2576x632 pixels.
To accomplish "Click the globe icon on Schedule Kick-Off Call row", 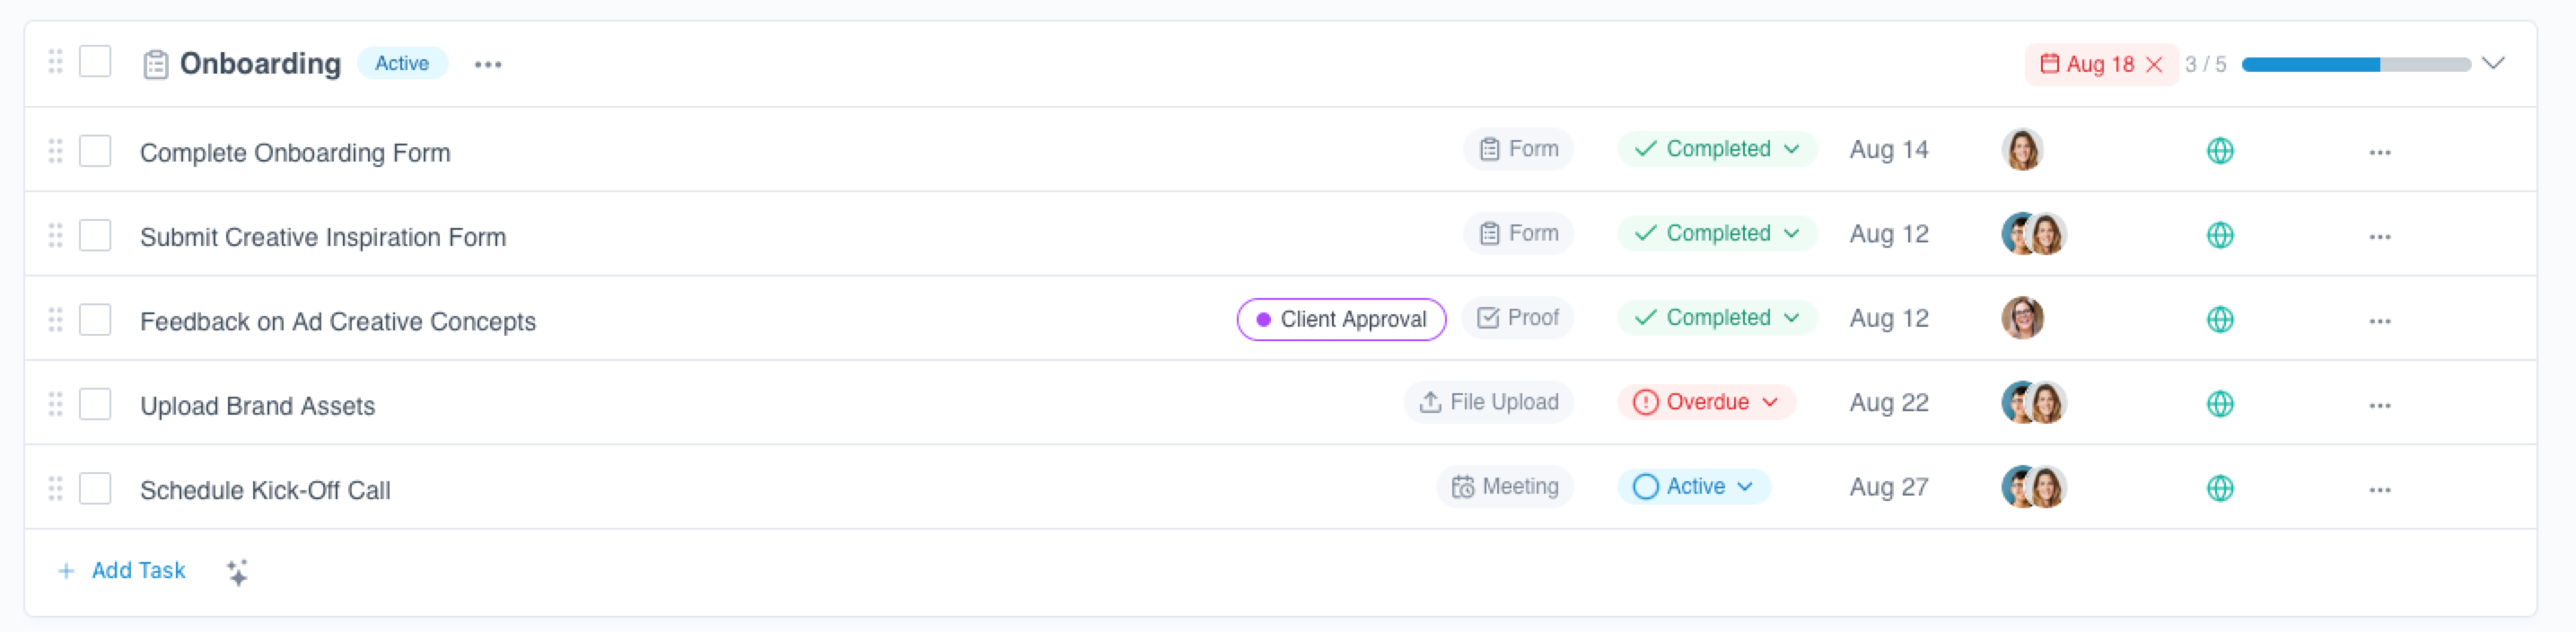I will [2220, 488].
